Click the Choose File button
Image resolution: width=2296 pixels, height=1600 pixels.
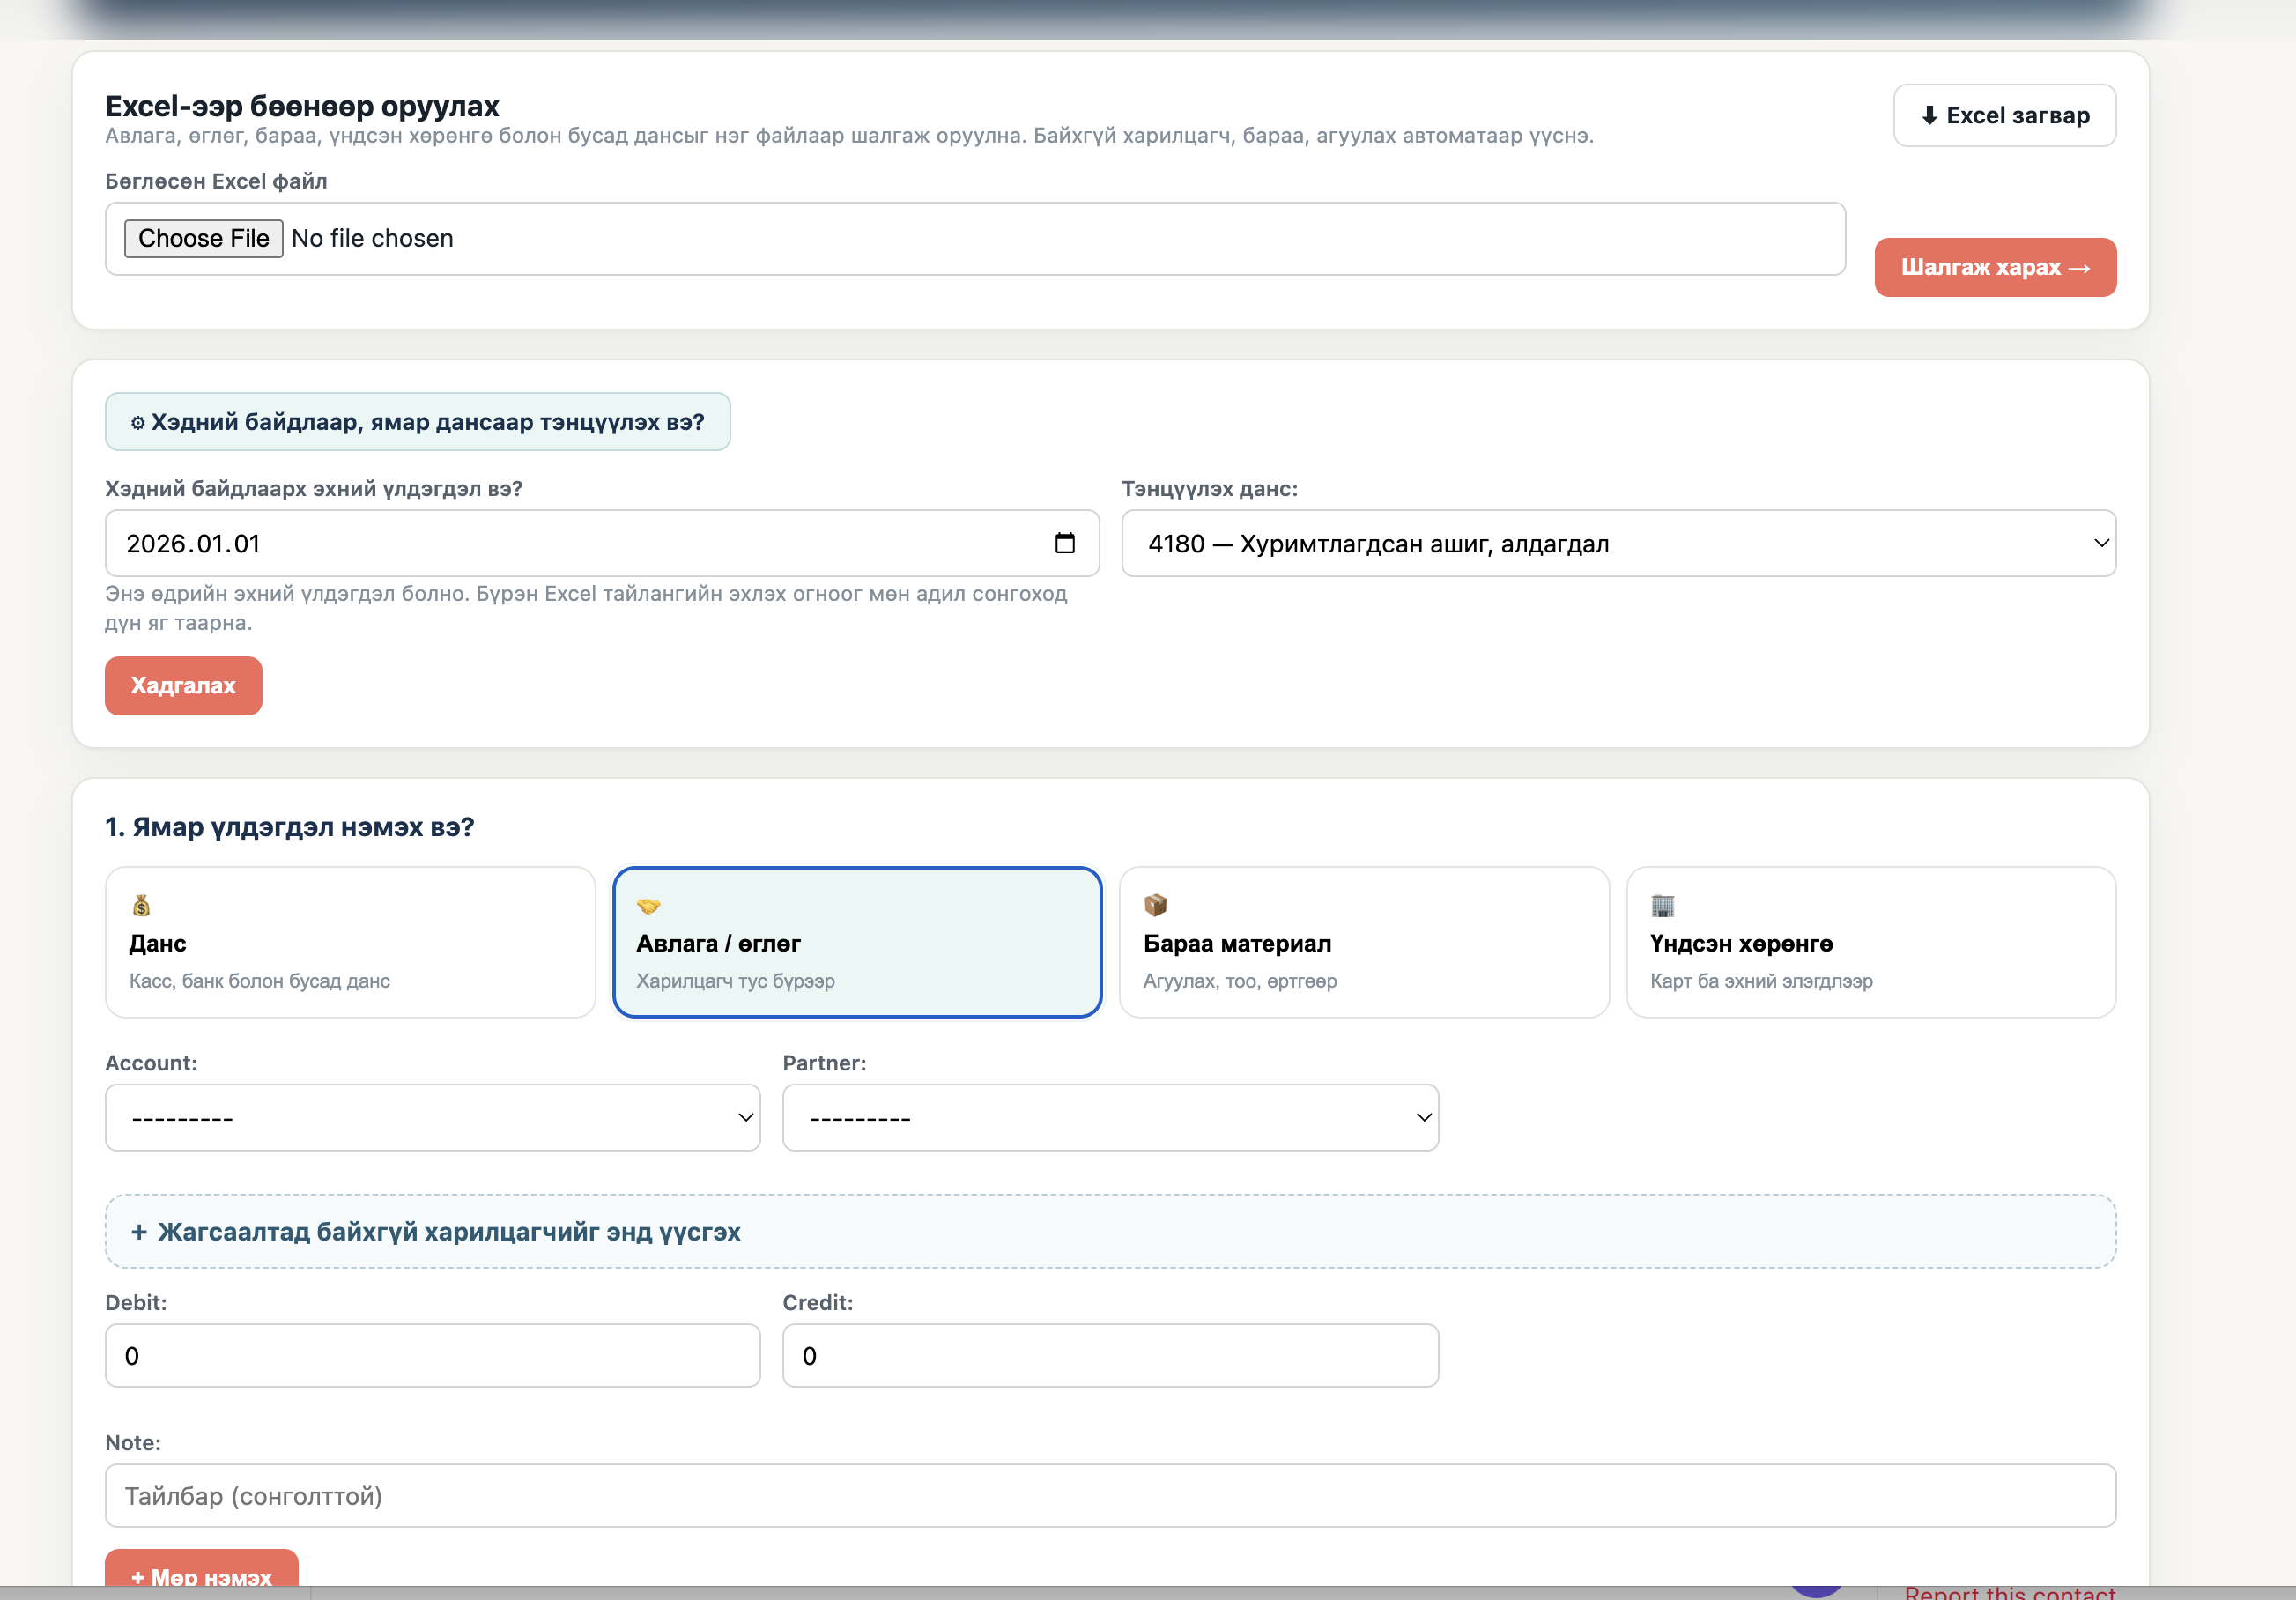pyautogui.click(x=203, y=238)
